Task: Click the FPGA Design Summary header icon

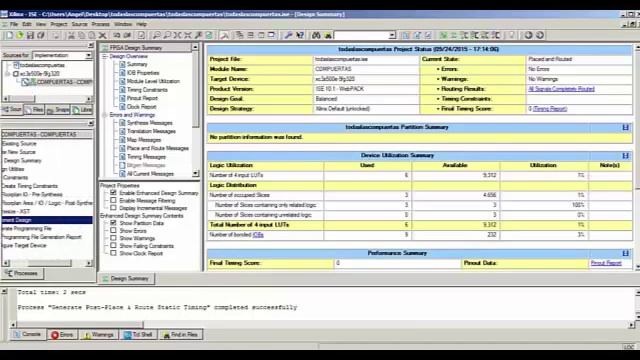Action: coord(105,48)
